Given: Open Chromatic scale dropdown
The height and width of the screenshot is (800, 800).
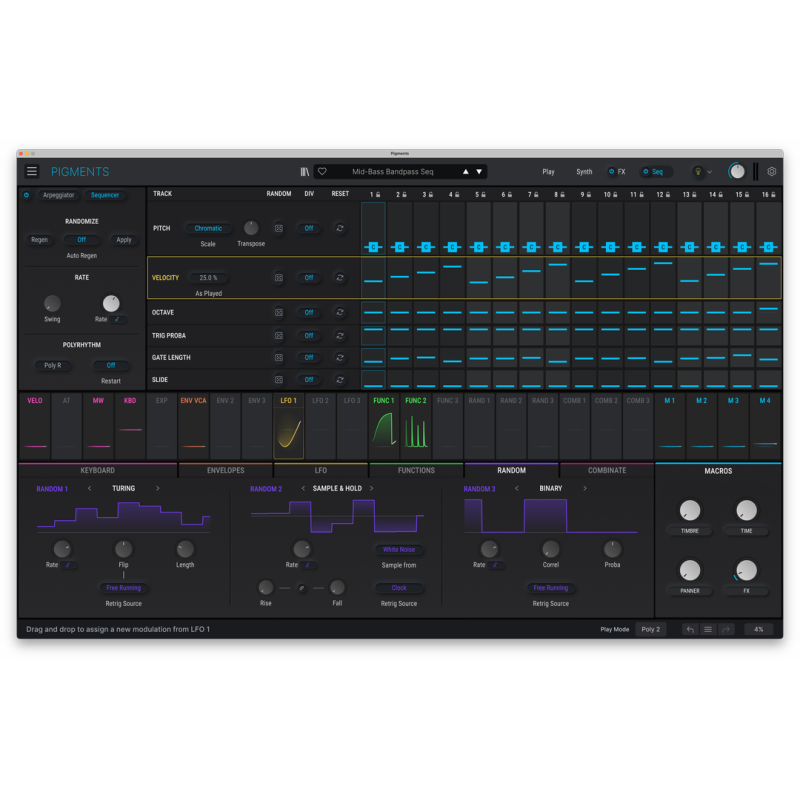Looking at the screenshot, I should click(208, 229).
